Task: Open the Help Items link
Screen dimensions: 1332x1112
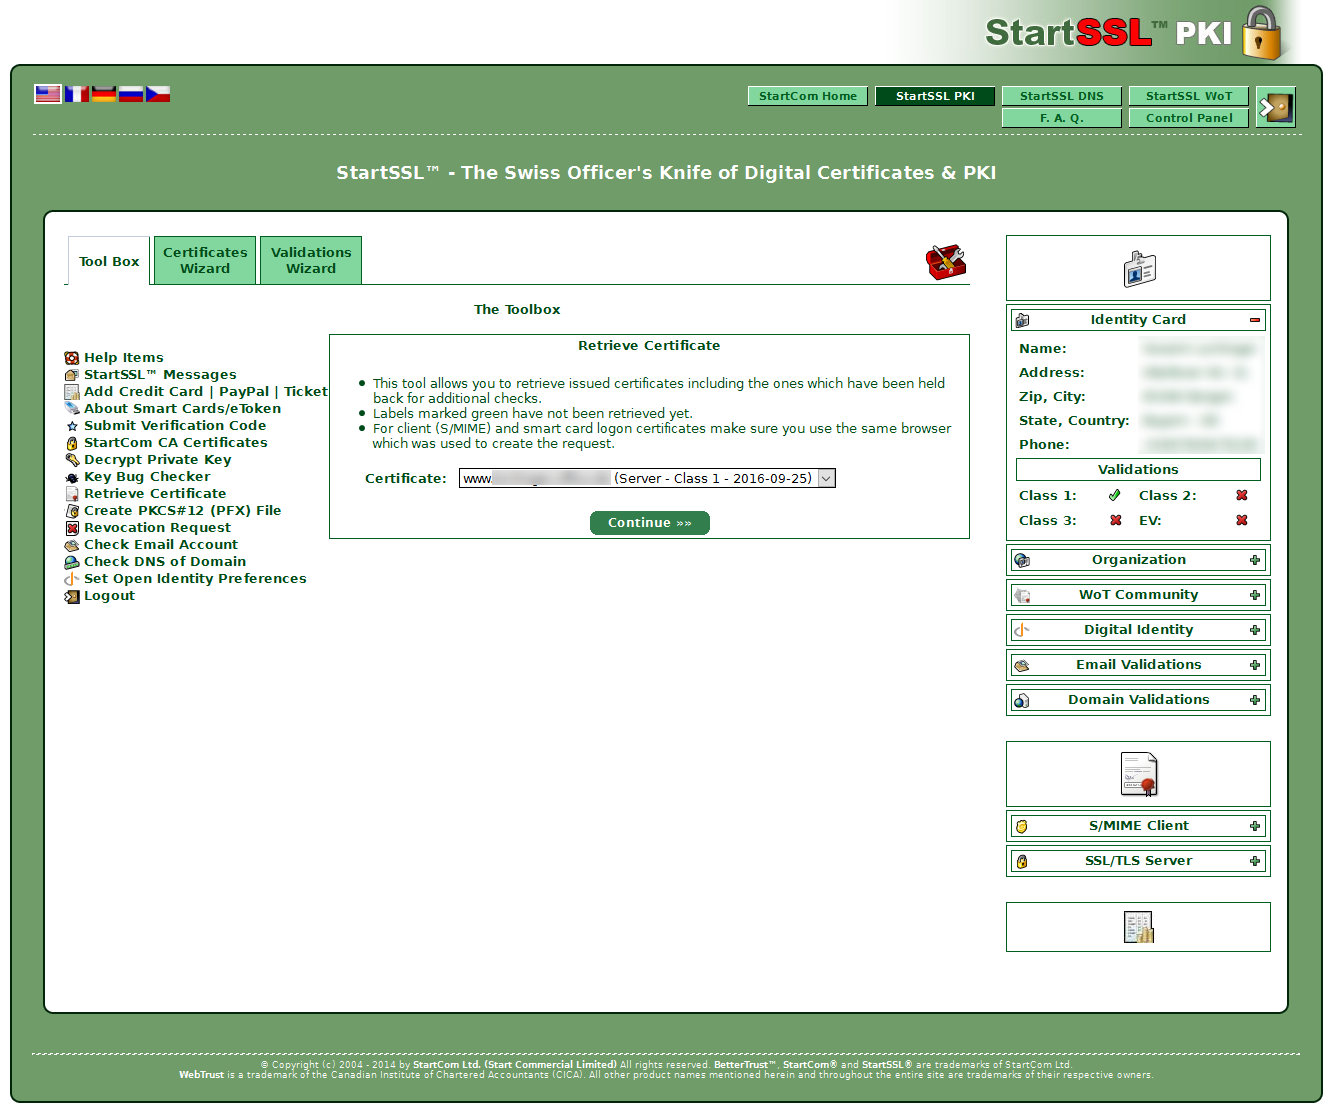Action: click(x=124, y=358)
